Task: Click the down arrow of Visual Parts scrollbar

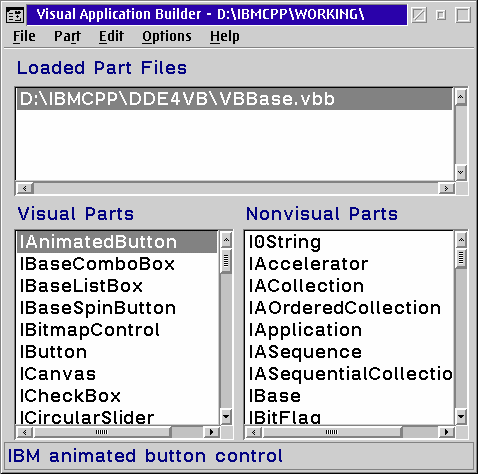Action: (x=226, y=416)
